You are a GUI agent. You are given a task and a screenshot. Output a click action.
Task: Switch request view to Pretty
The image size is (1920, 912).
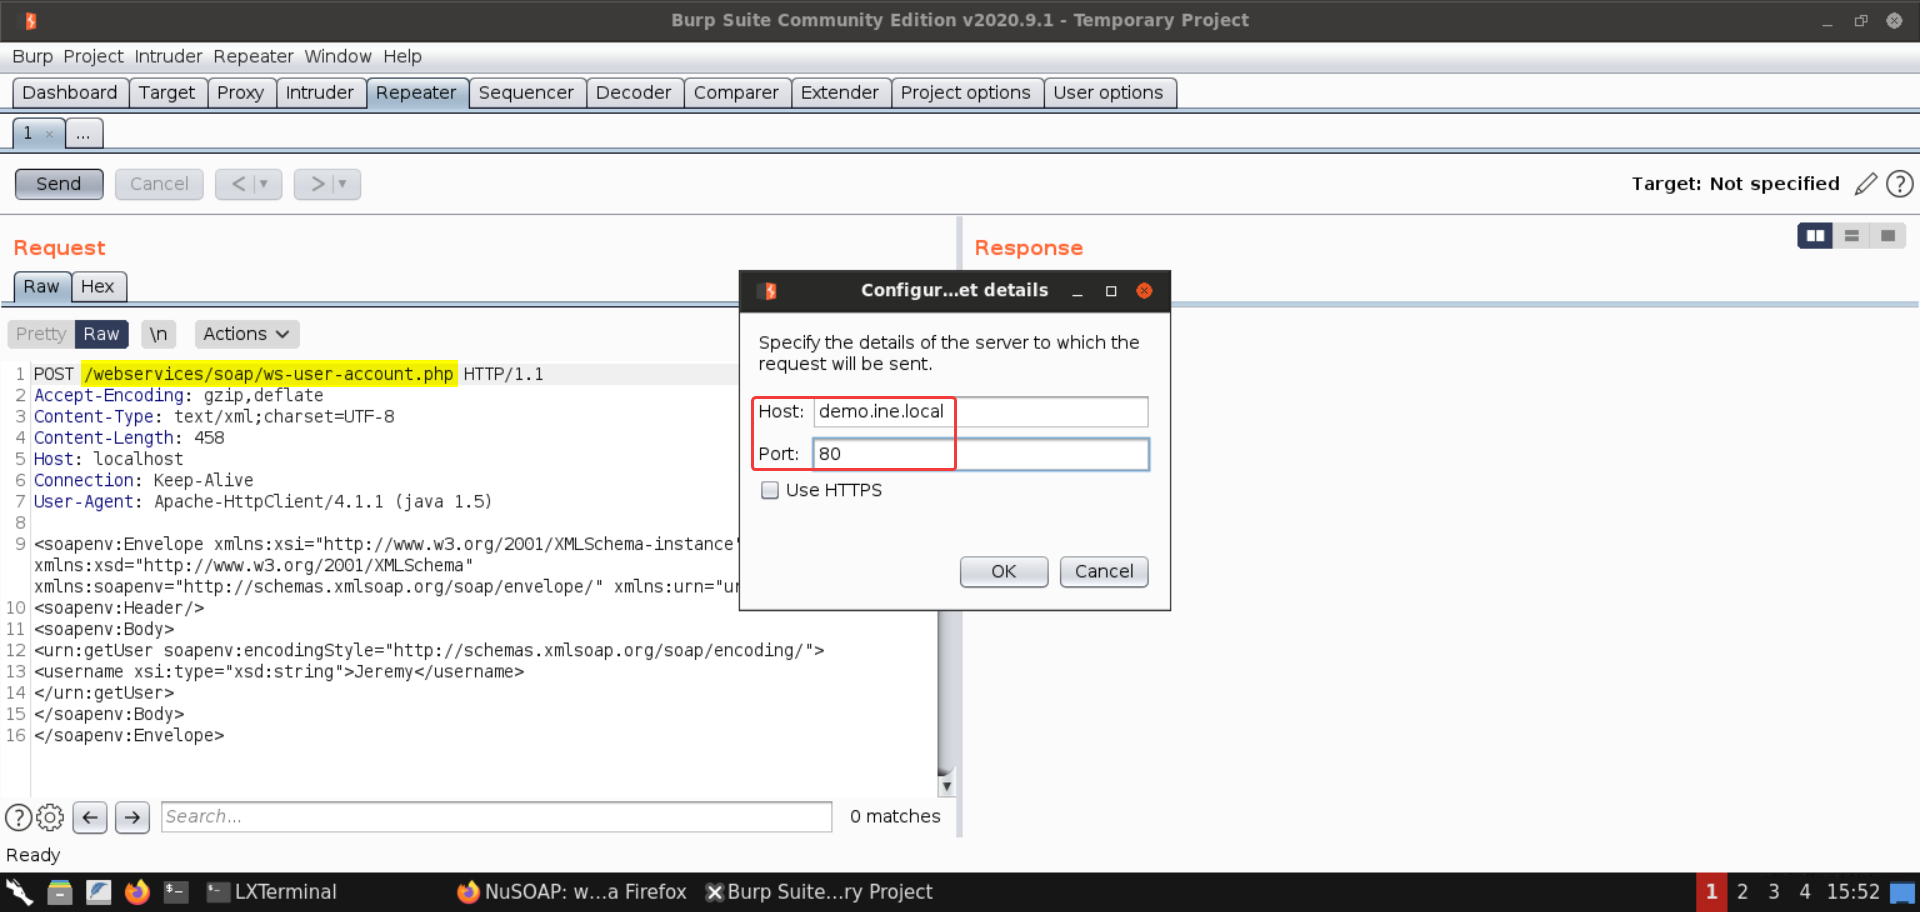point(41,334)
